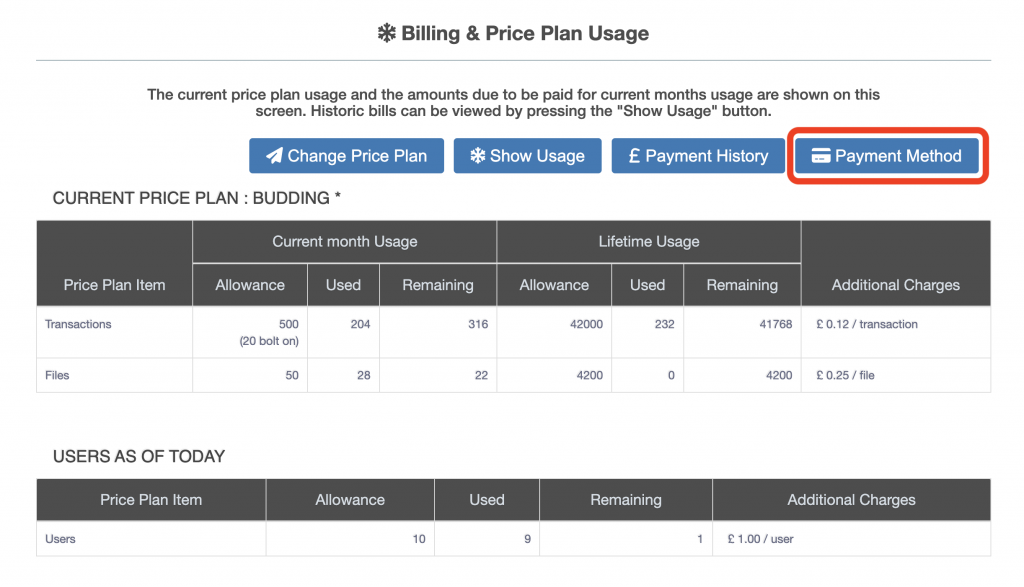Click the Price Plan Item header in users table

[x=151, y=499]
